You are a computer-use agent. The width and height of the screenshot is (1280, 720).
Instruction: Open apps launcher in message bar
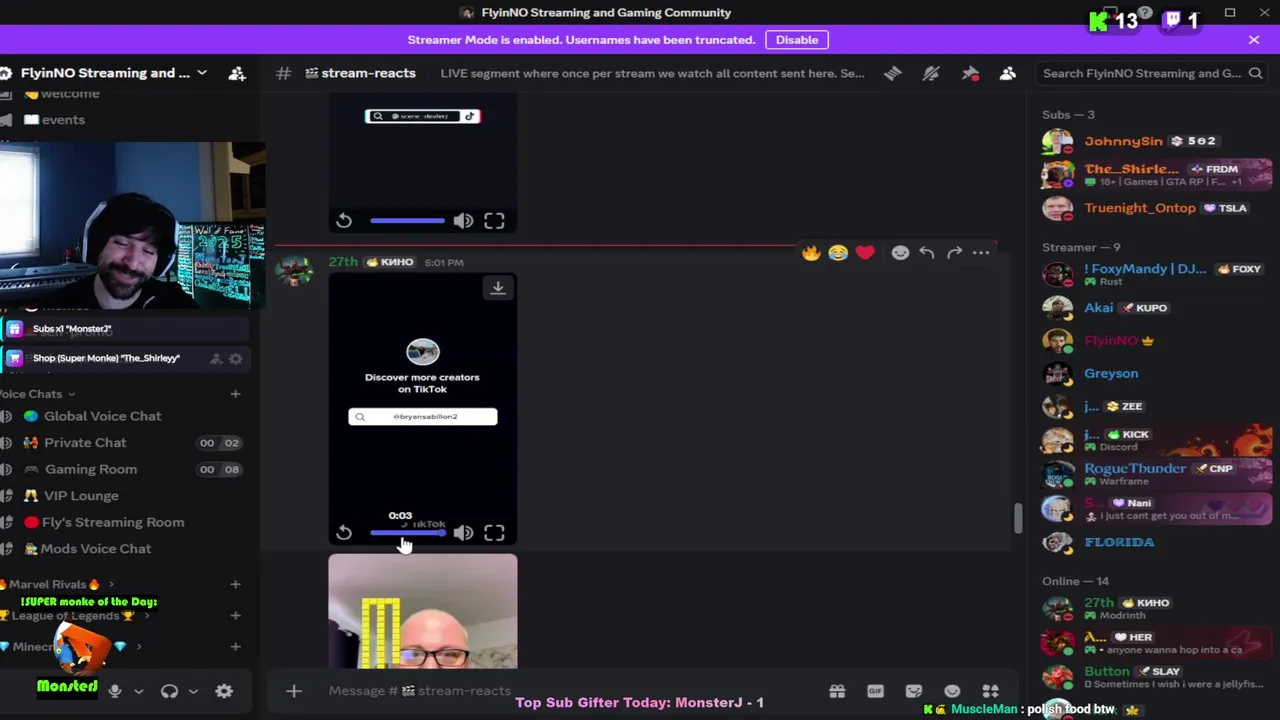point(990,691)
